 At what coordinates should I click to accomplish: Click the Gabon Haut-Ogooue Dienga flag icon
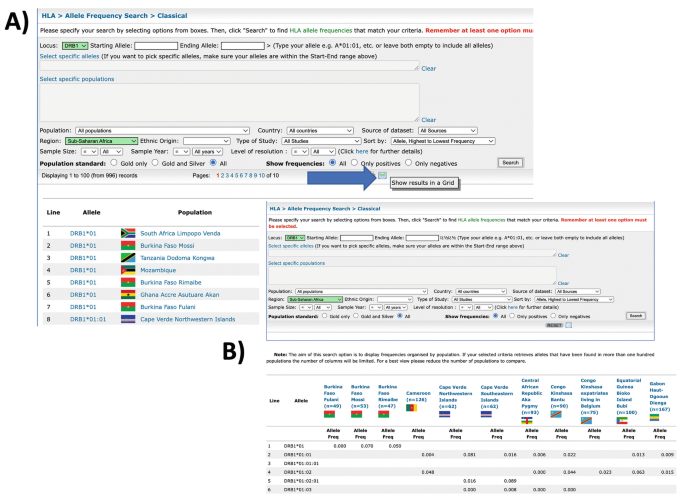[653, 416]
